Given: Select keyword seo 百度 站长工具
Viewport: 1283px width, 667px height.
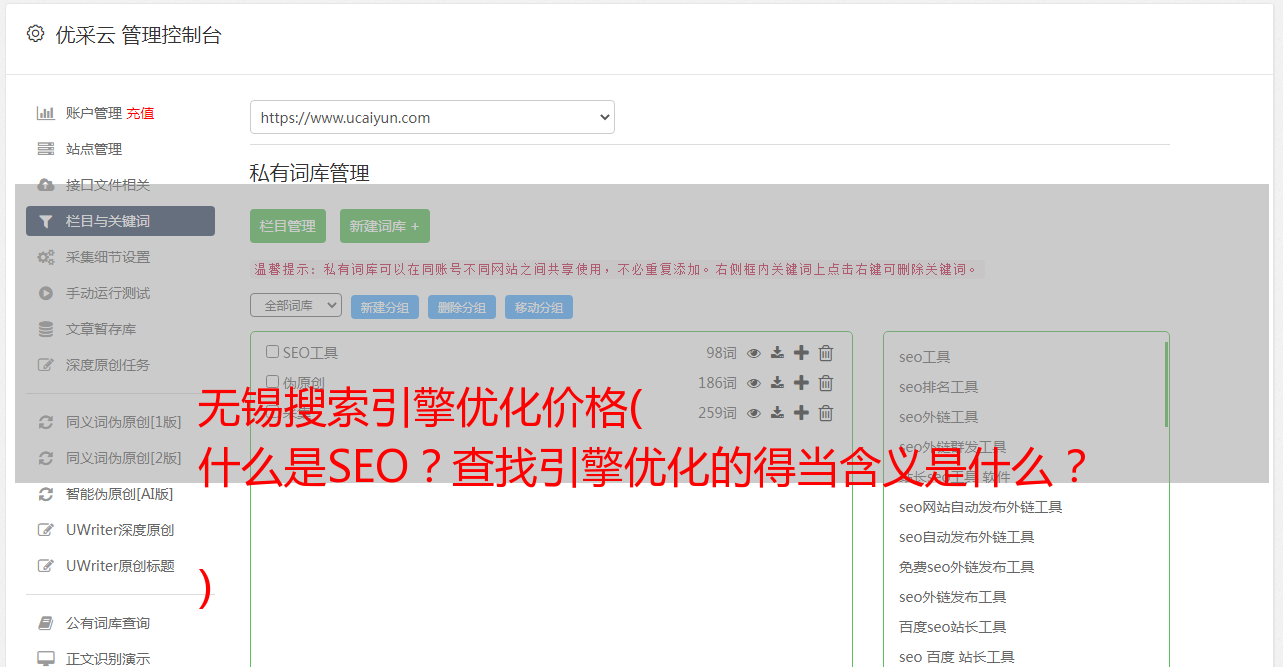Looking at the screenshot, I should coord(957,657).
